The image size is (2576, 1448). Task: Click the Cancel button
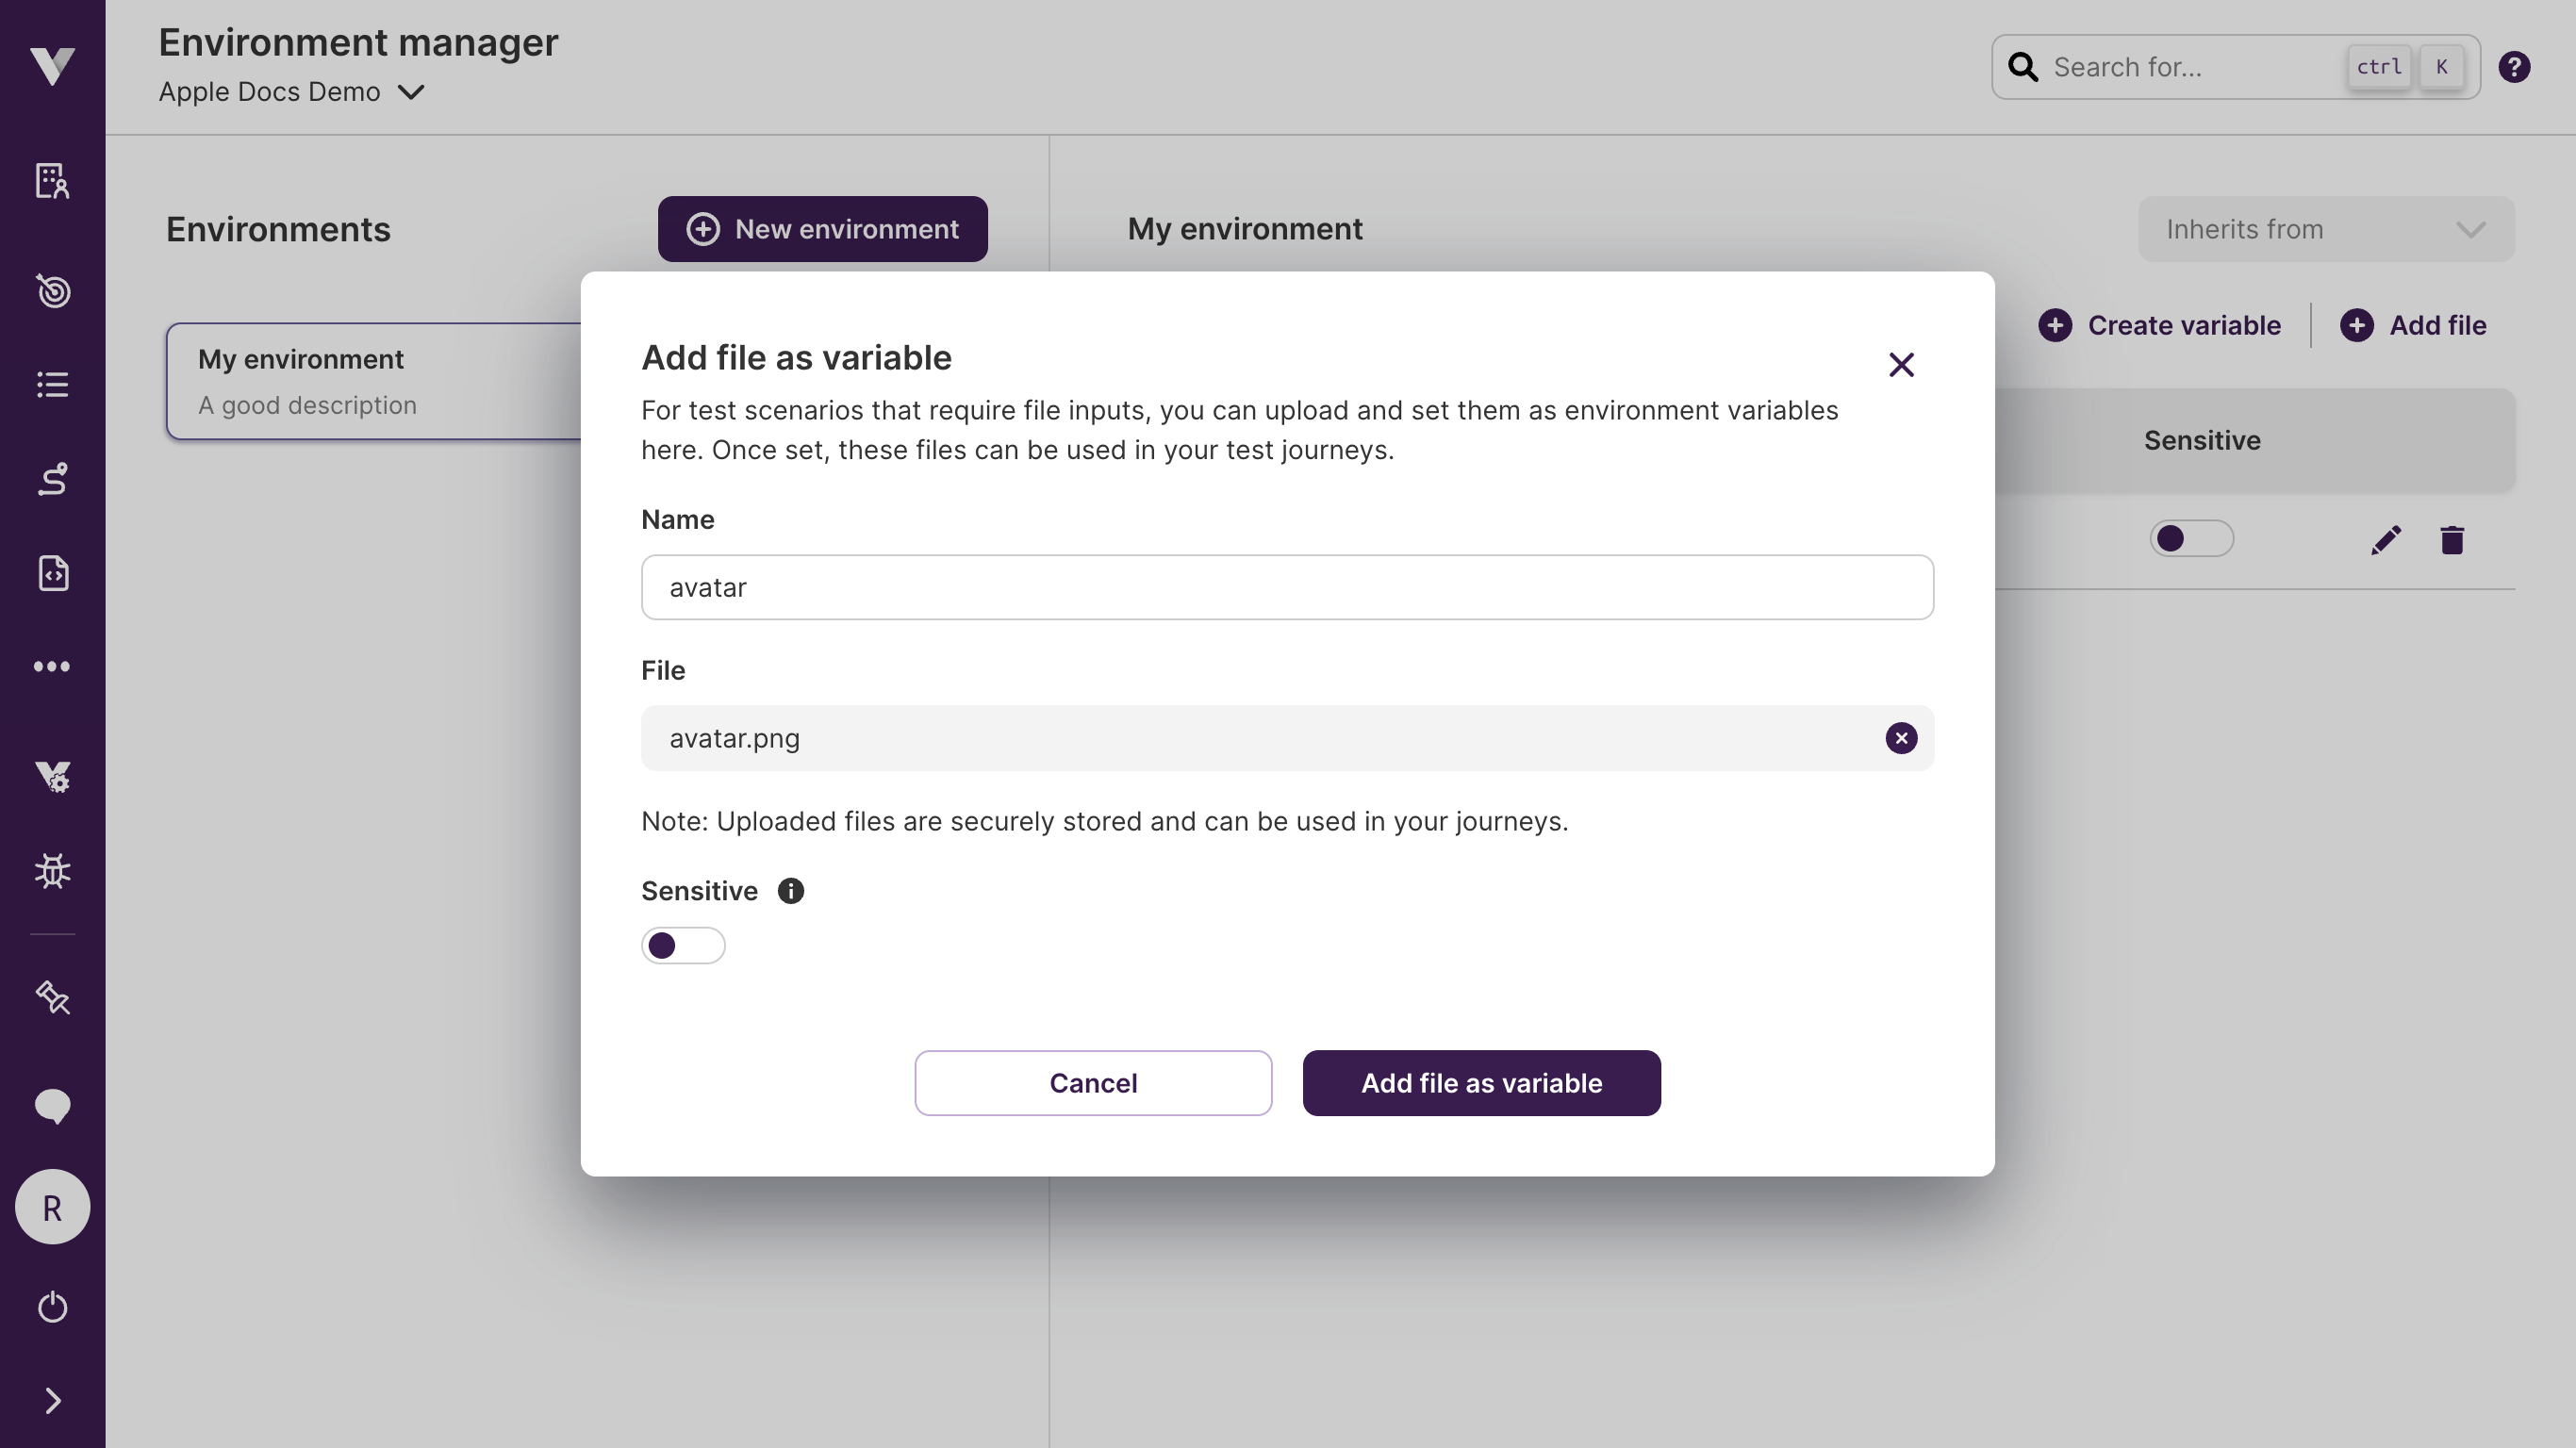[x=1092, y=1083]
